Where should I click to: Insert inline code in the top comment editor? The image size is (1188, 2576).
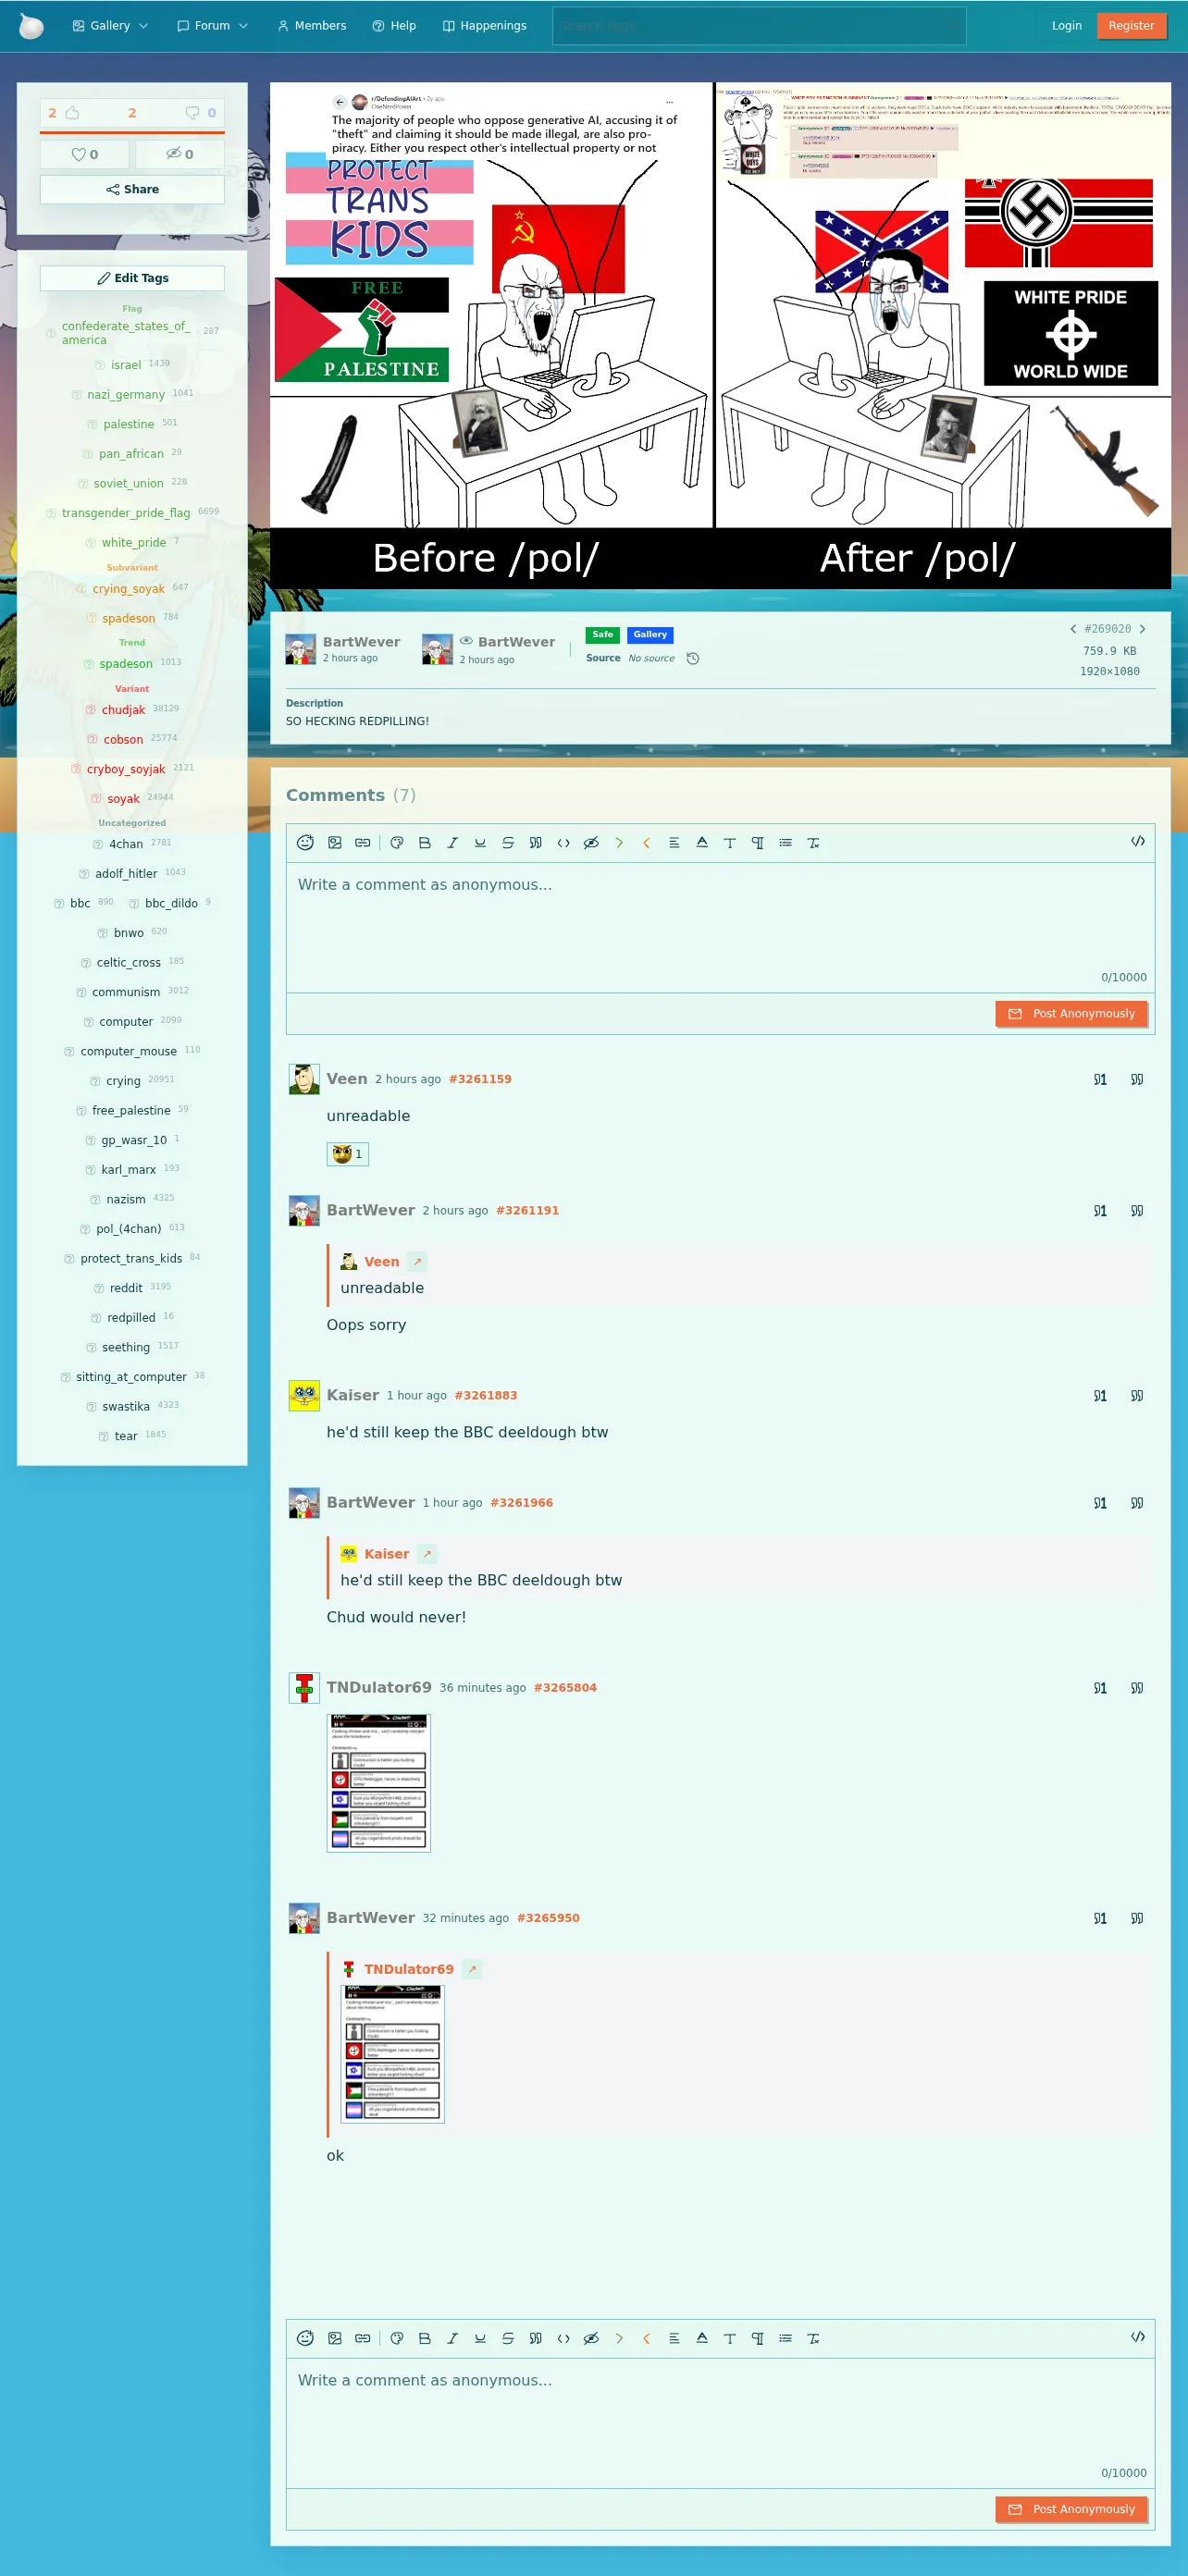[564, 843]
